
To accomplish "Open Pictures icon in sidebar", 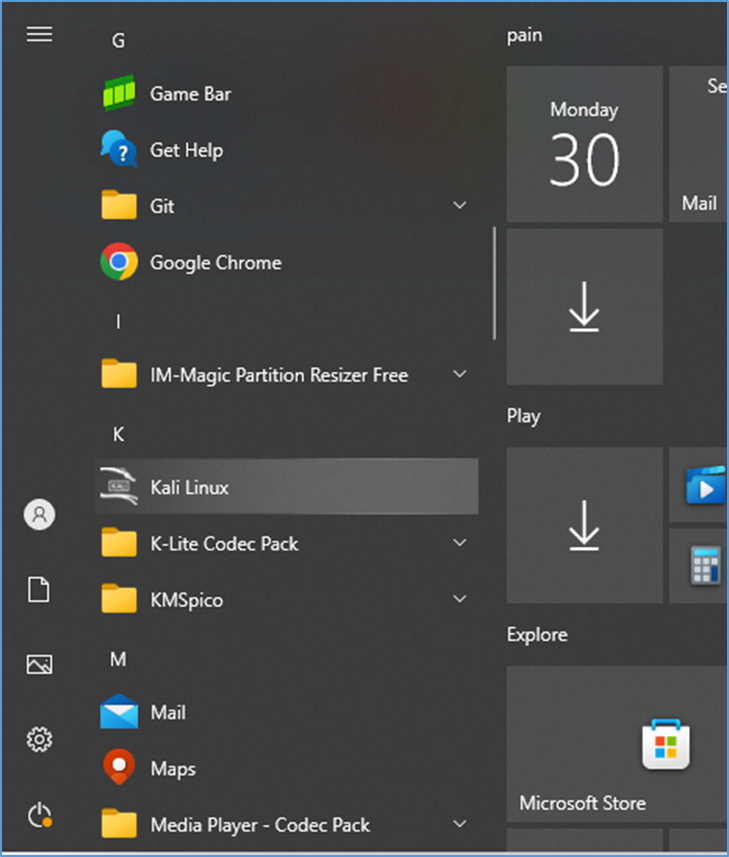I will pyautogui.click(x=39, y=665).
